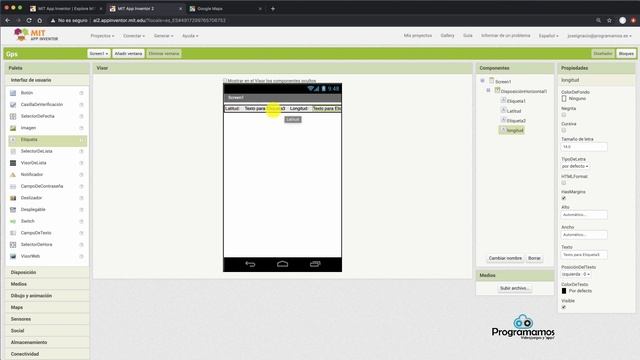
Task: Switch to the Google Maps browser tab
Action: [224, 9]
